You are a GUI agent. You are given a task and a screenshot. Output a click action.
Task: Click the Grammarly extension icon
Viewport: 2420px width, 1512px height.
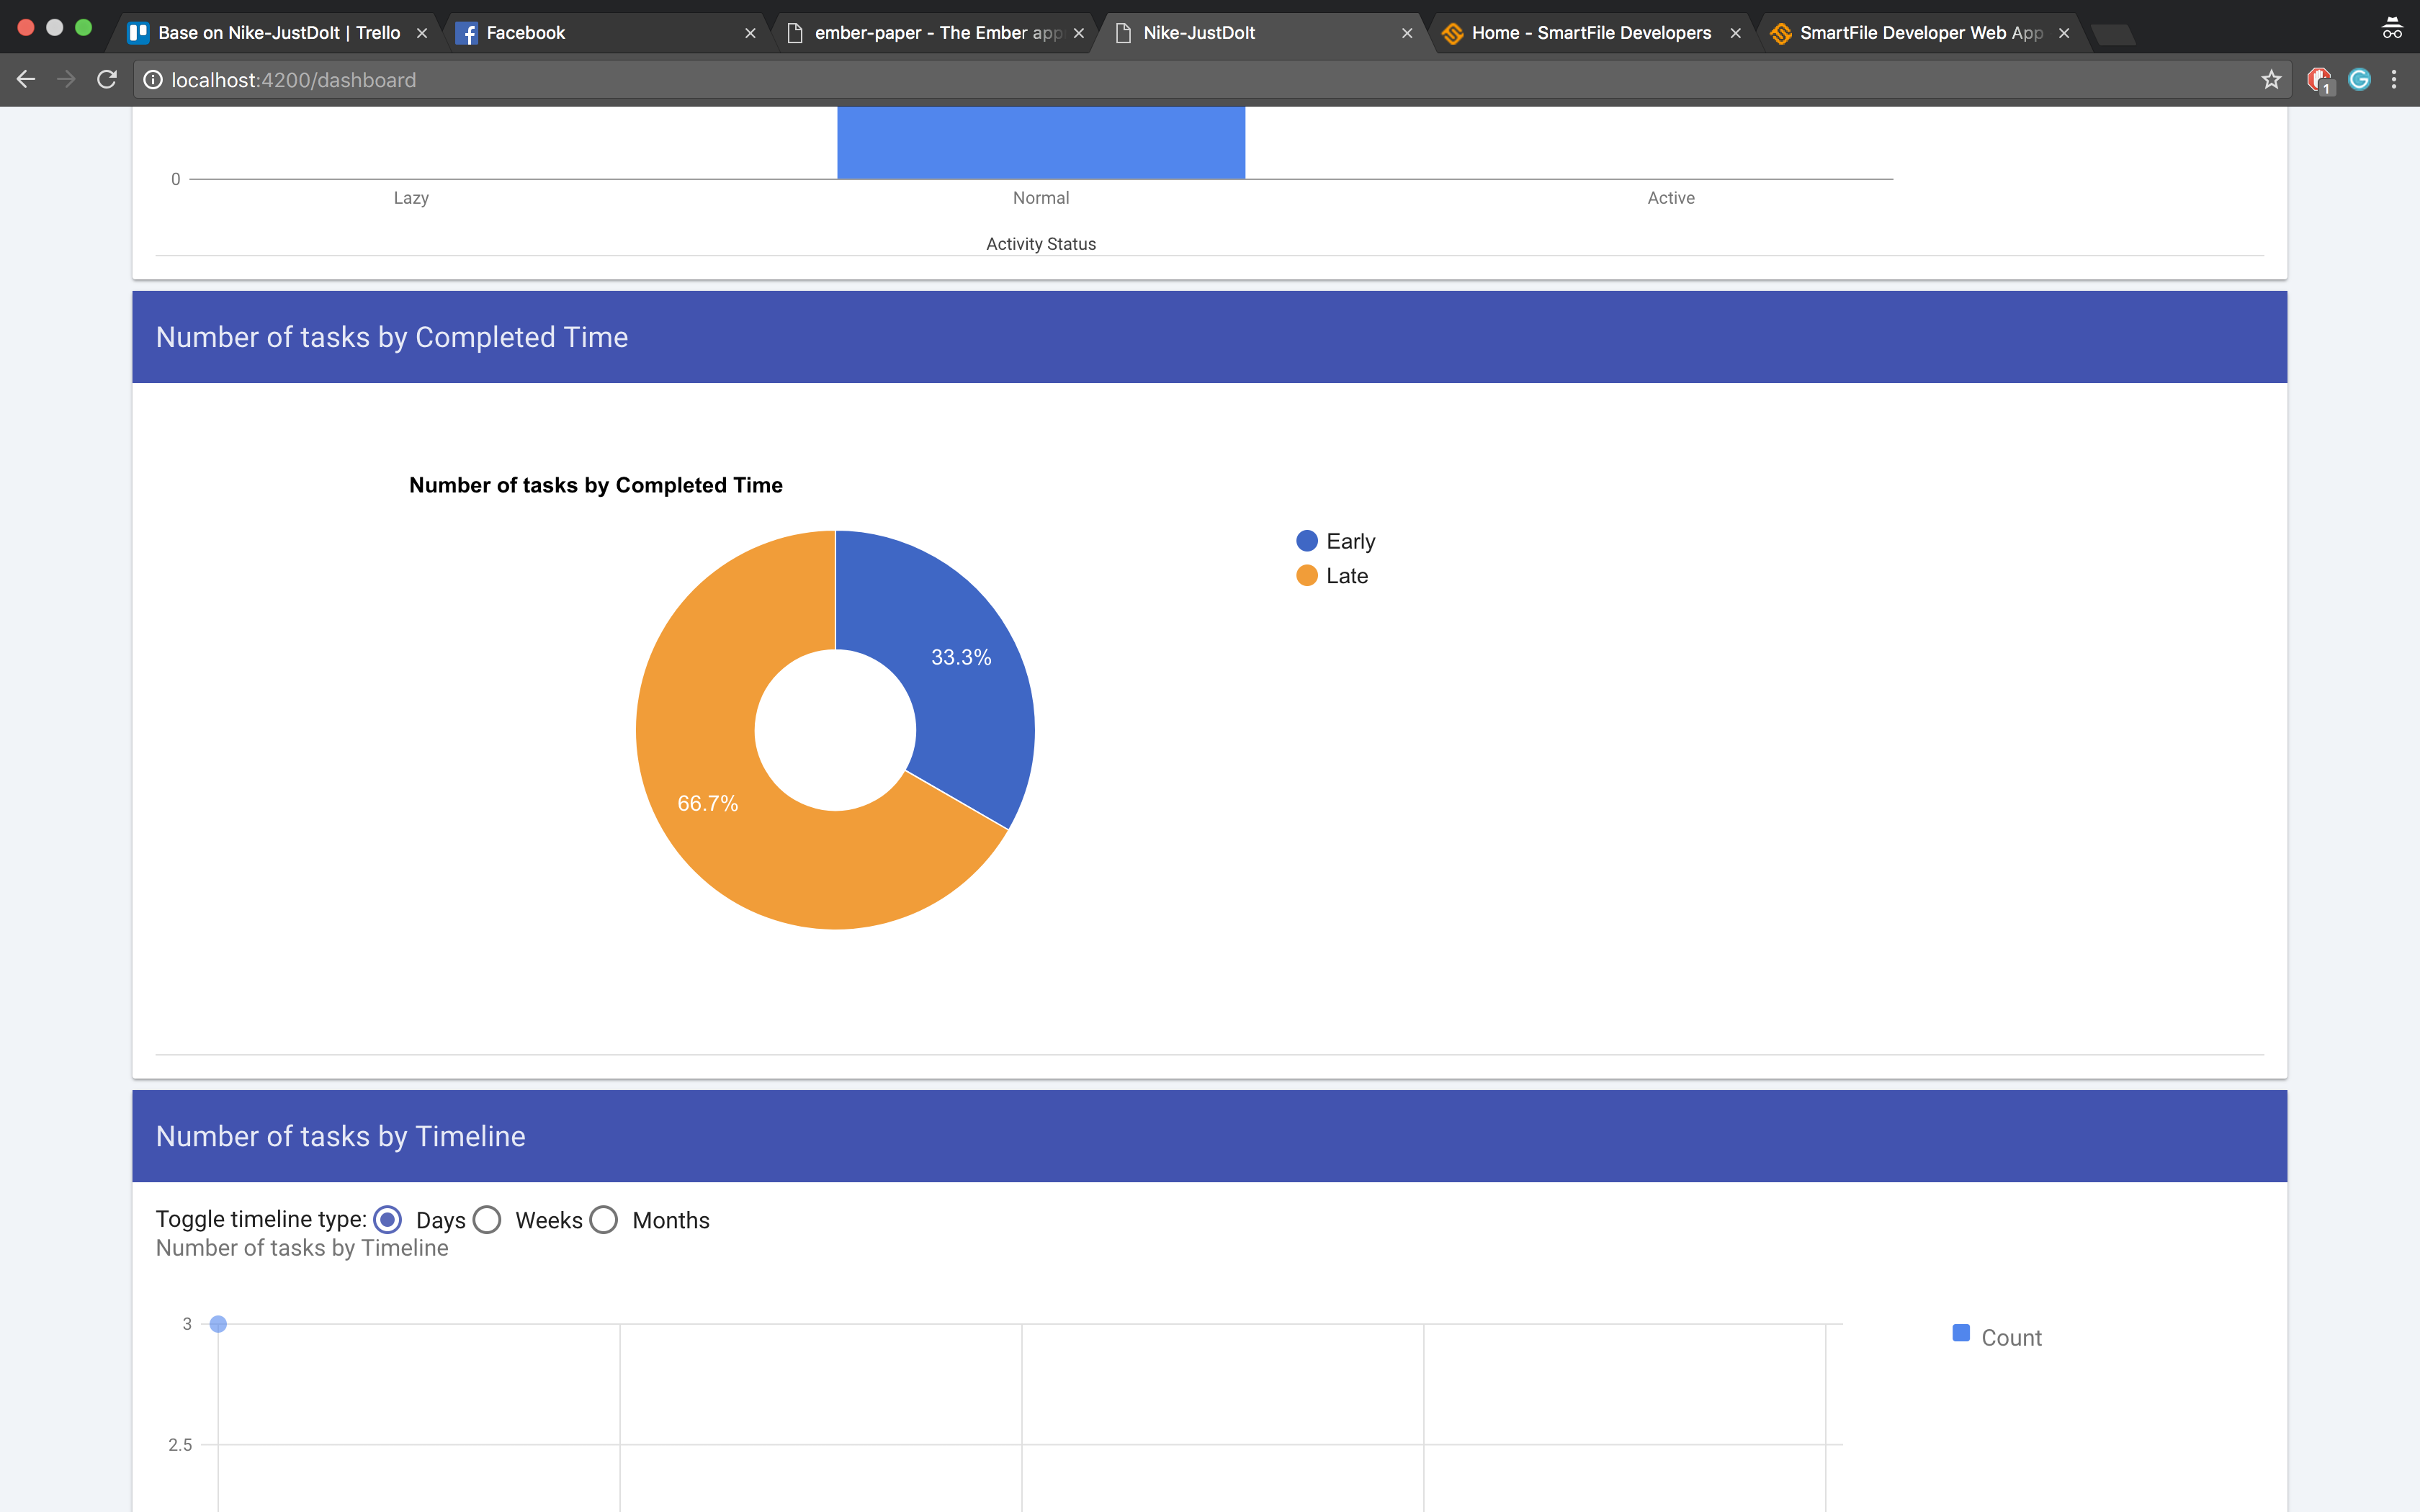(2359, 80)
